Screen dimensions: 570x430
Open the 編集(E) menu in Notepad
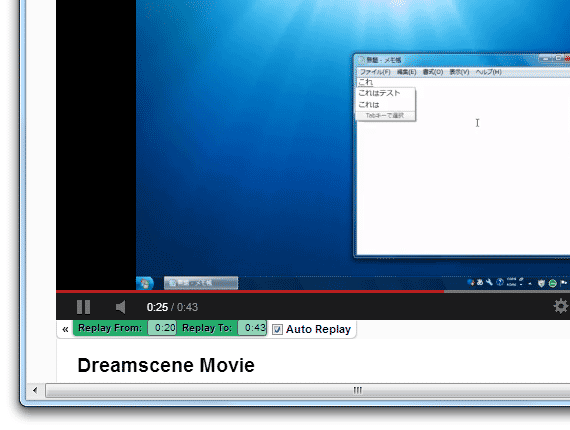[406, 72]
